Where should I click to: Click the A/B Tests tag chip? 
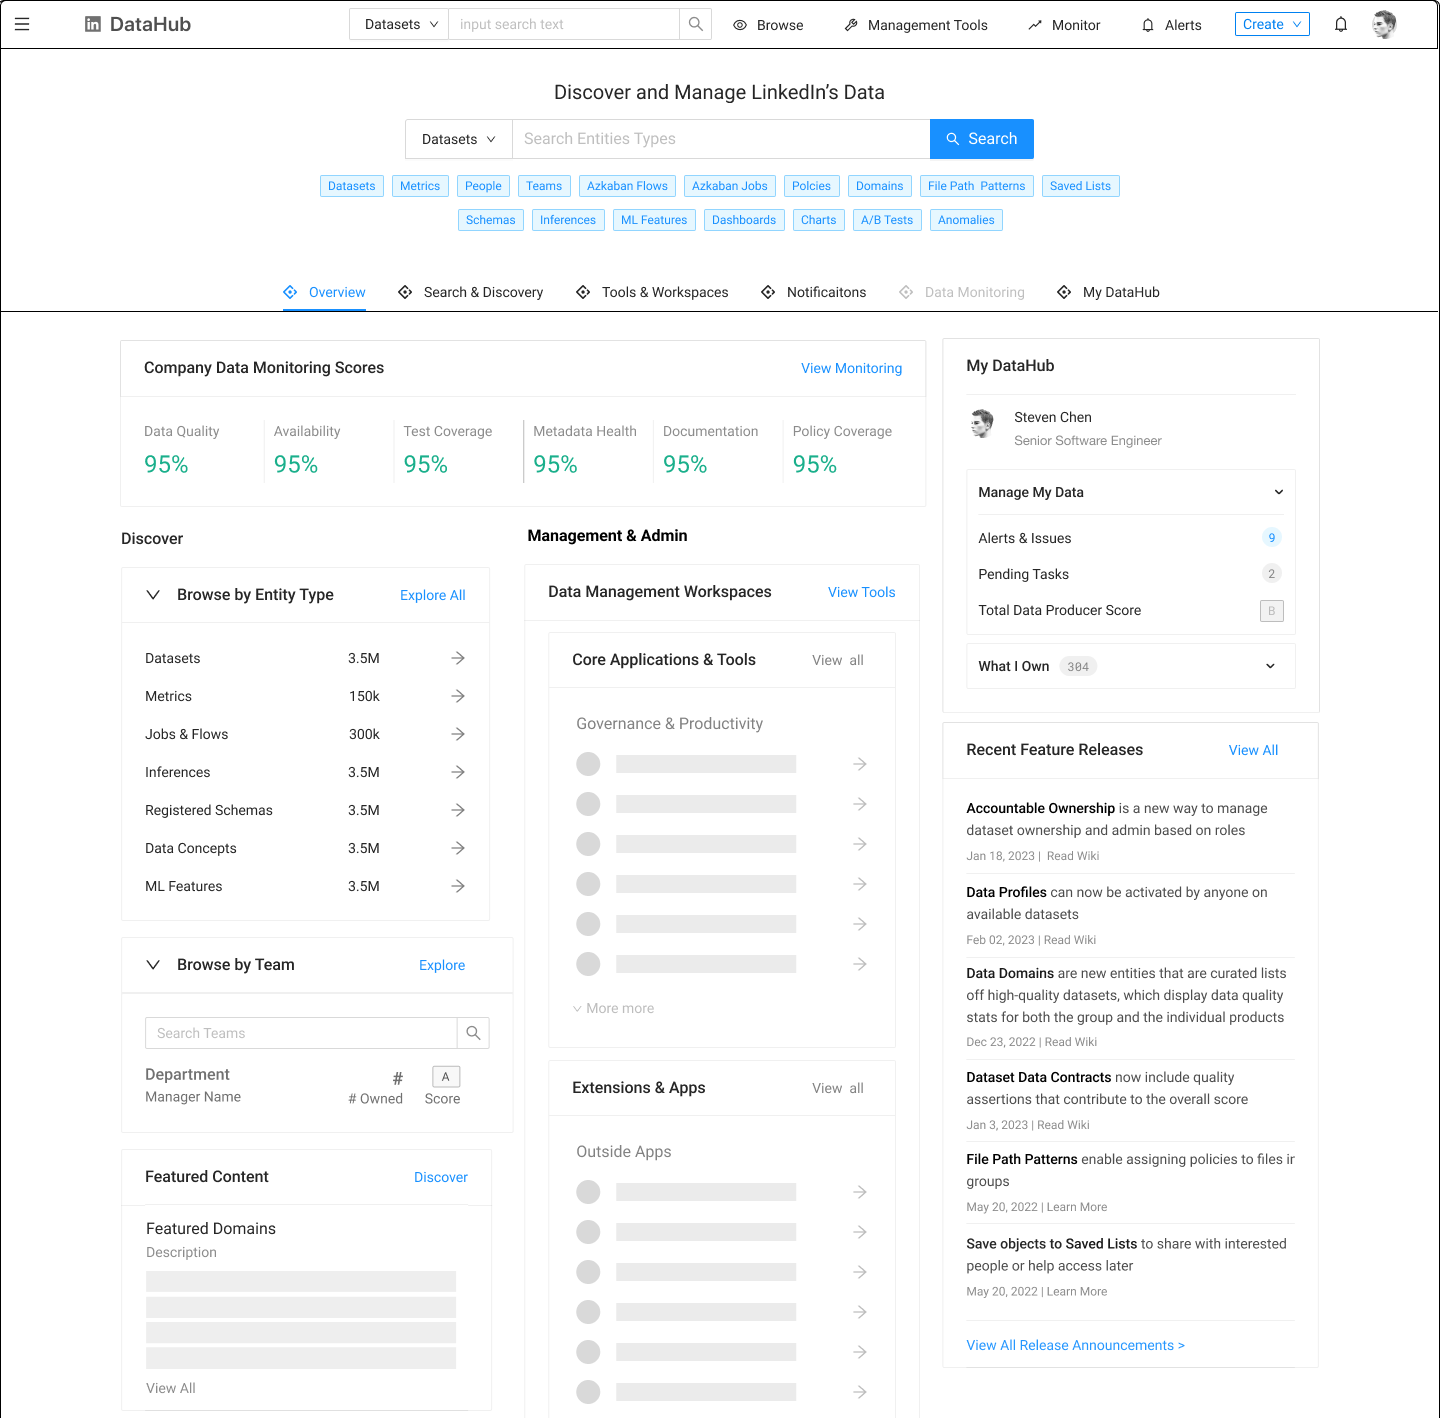[x=887, y=220]
